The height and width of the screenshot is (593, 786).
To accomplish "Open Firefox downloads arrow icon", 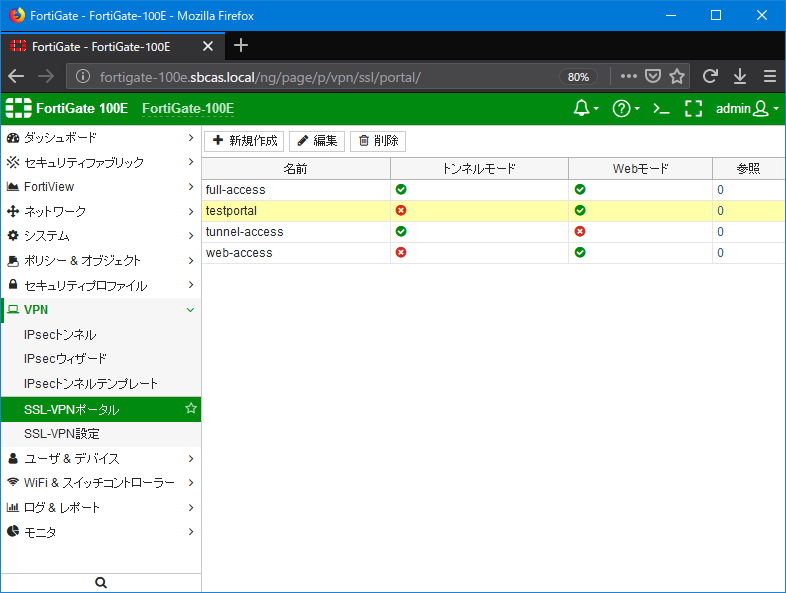I will coord(740,76).
